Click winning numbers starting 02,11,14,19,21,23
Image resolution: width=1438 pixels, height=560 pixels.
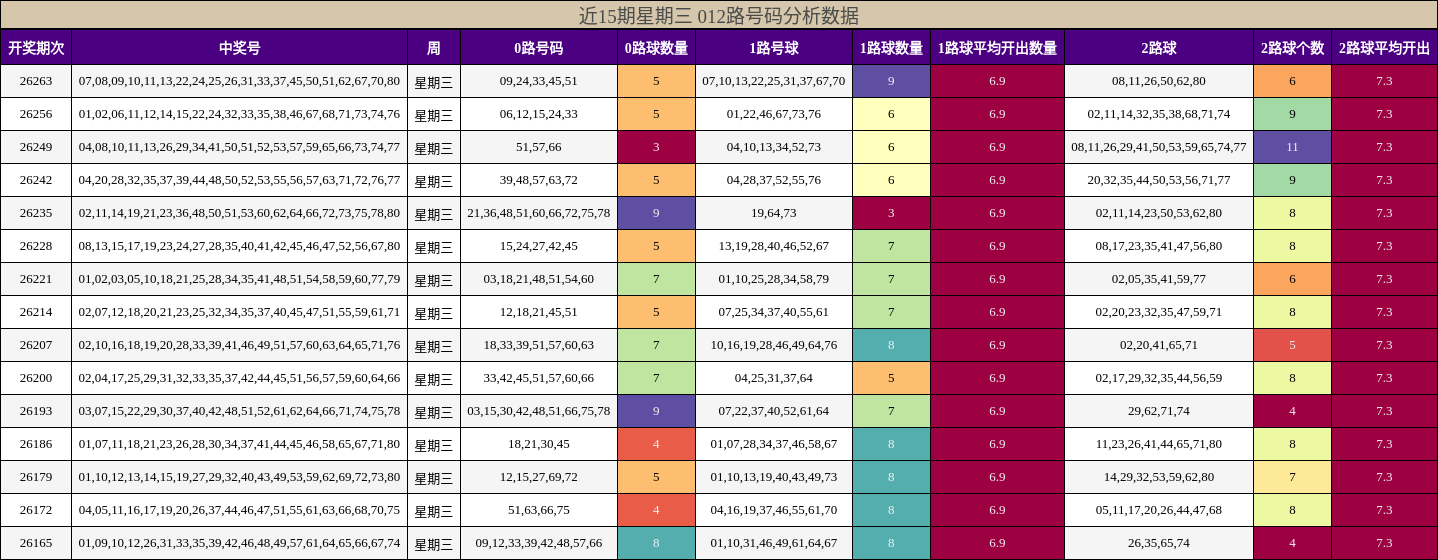pyautogui.click(x=239, y=213)
